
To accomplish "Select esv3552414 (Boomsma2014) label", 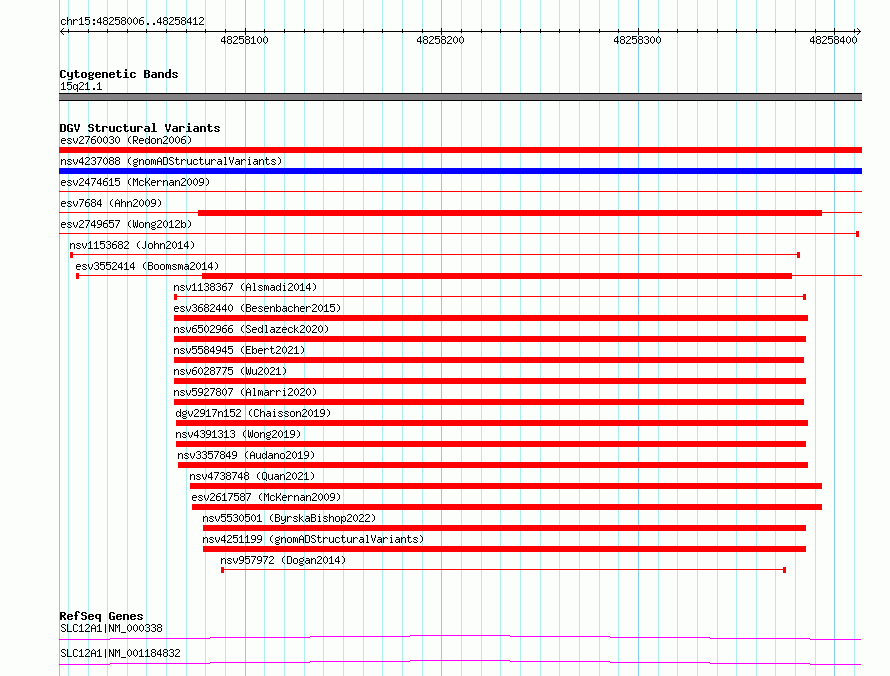I will tap(147, 266).
